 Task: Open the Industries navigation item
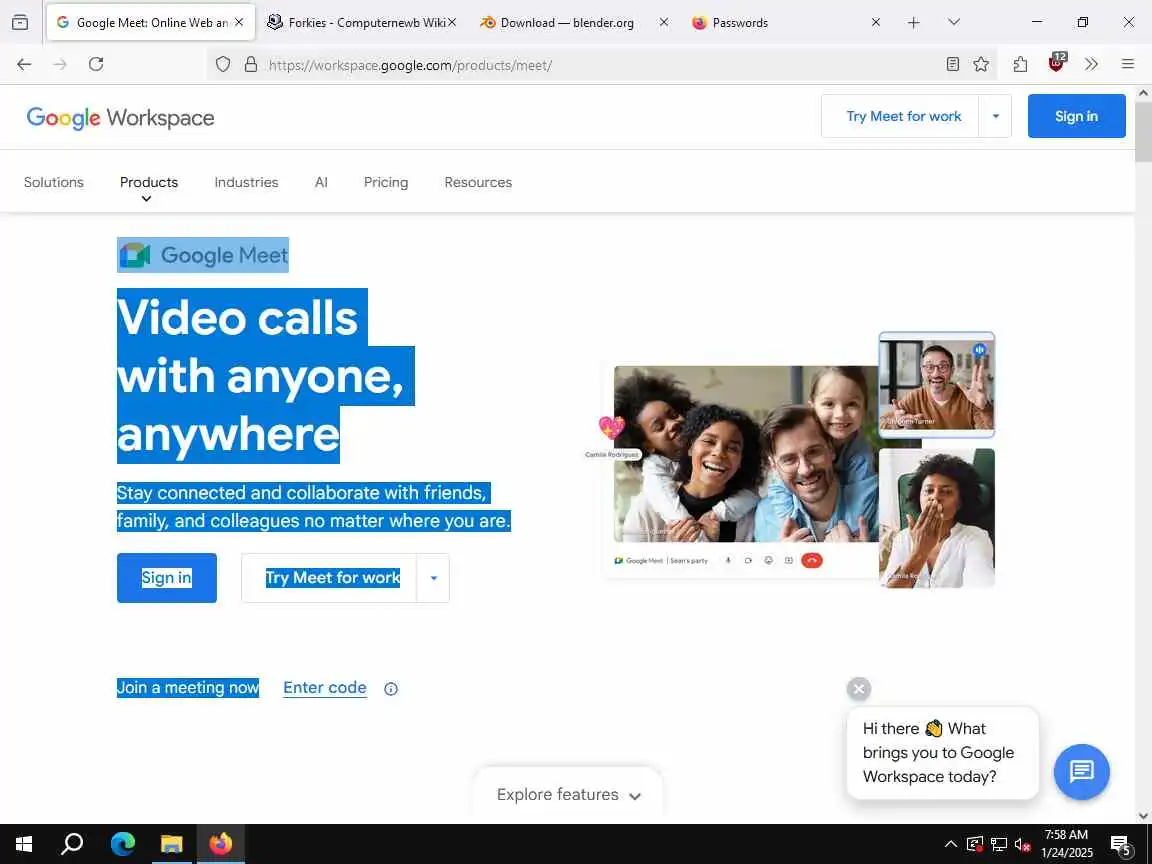click(x=246, y=182)
